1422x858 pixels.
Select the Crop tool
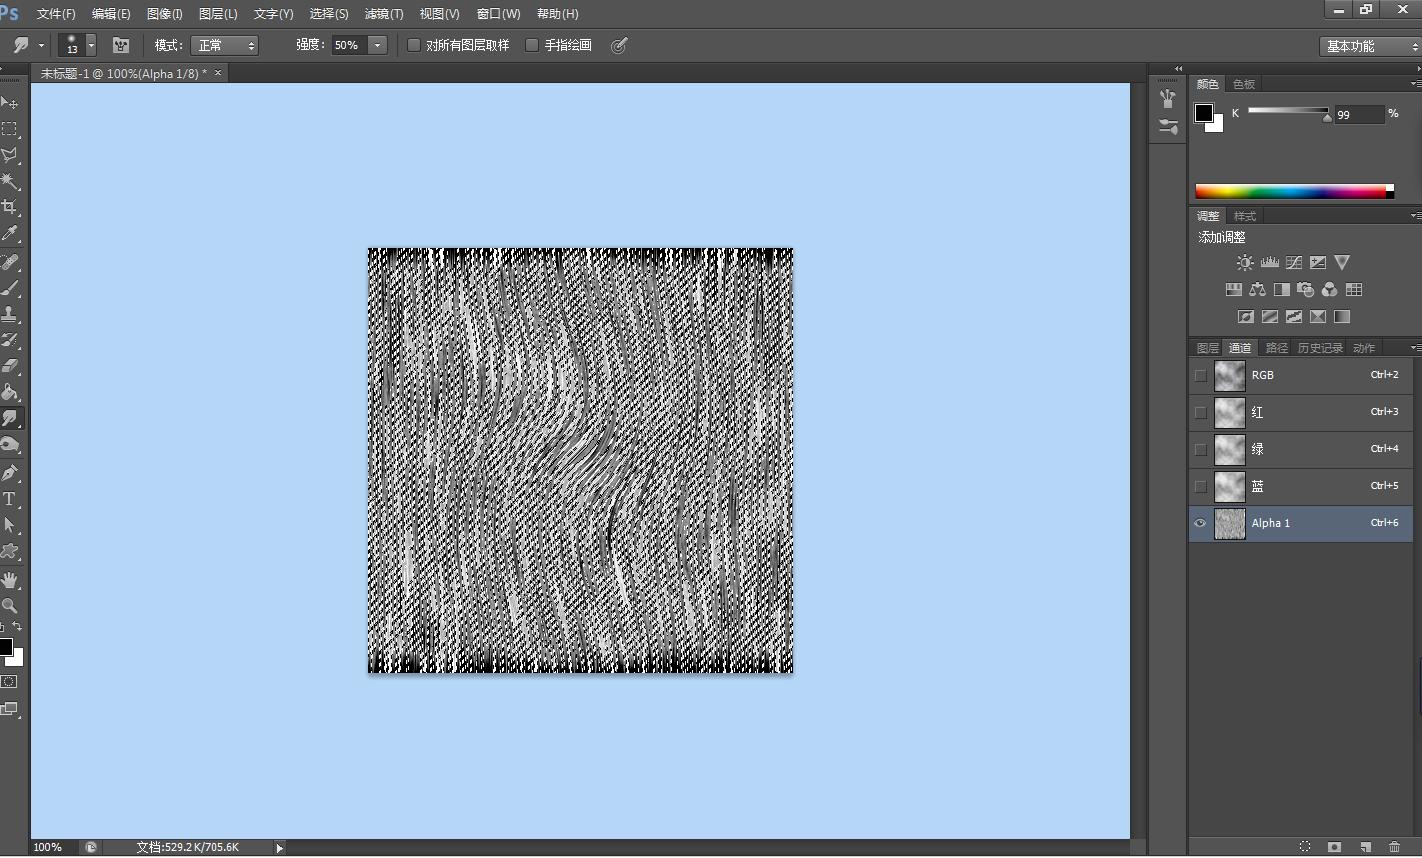click(10, 207)
